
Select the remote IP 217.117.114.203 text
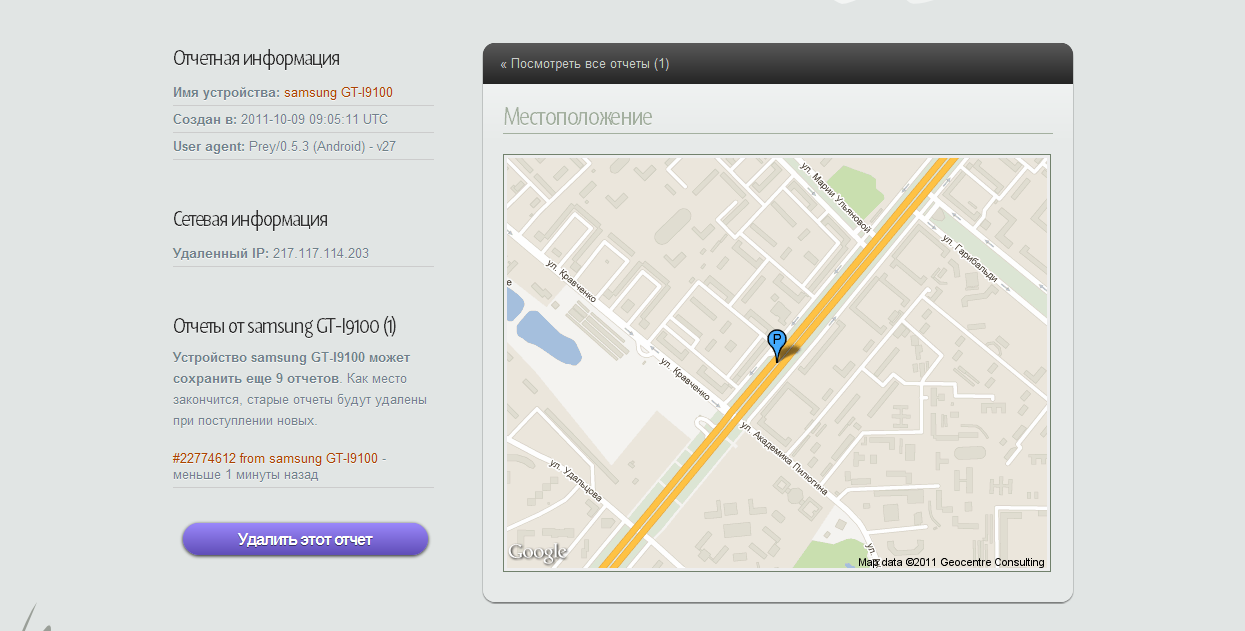pyautogui.click(x=320, y=253)
